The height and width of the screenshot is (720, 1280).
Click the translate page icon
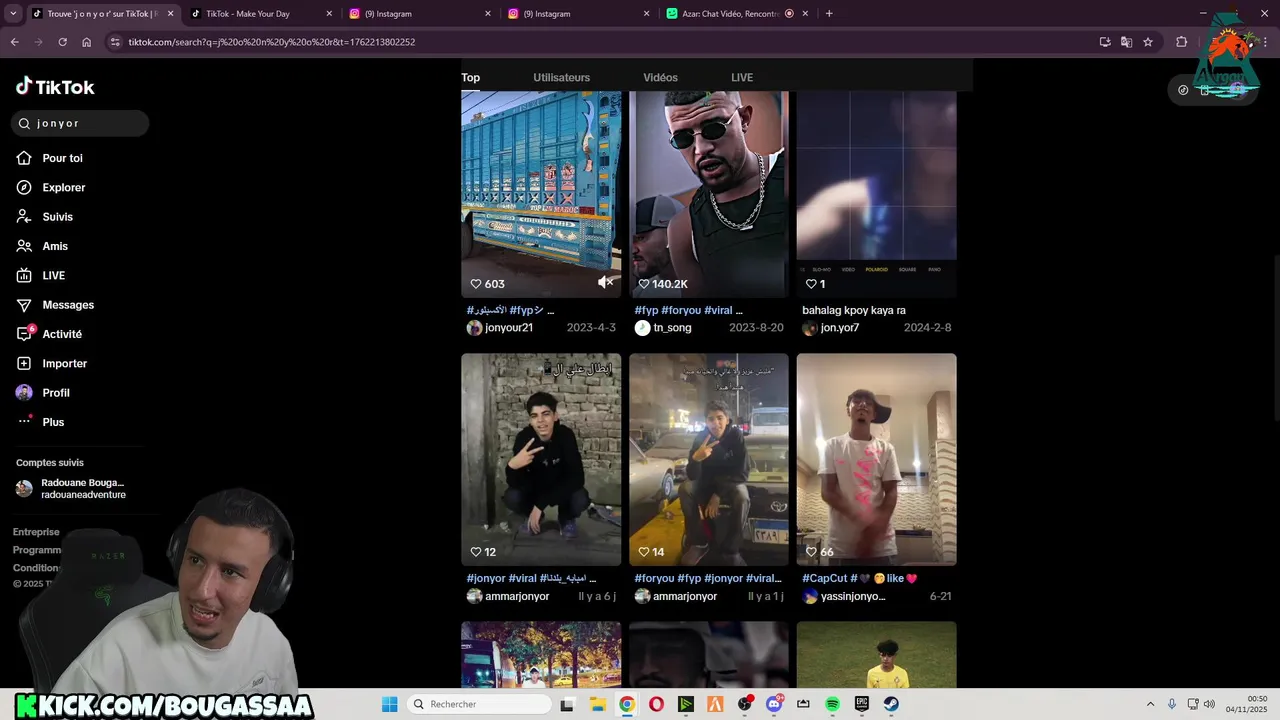[1126, 42]
